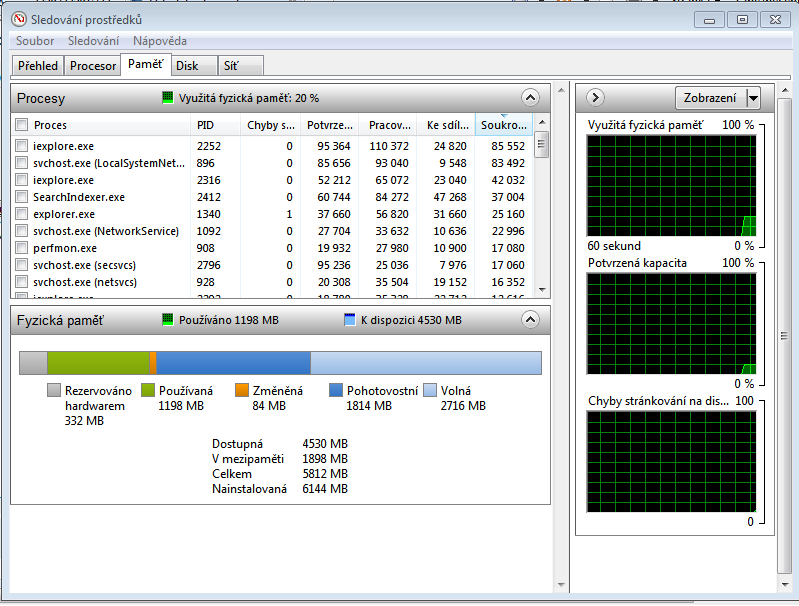Check the svchost.exe (netsvcs) checkbox
Screen dimensions: 799x606
[21, 282]
